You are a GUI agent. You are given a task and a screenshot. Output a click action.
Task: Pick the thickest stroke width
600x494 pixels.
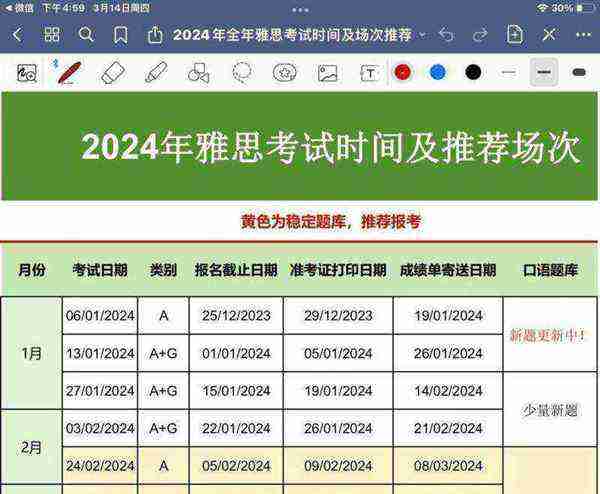pos(579,72)
